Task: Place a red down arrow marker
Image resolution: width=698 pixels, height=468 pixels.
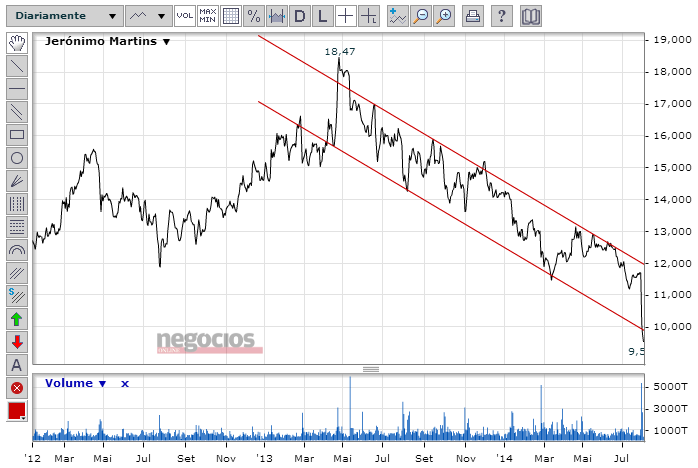Action: coord(17,342)
